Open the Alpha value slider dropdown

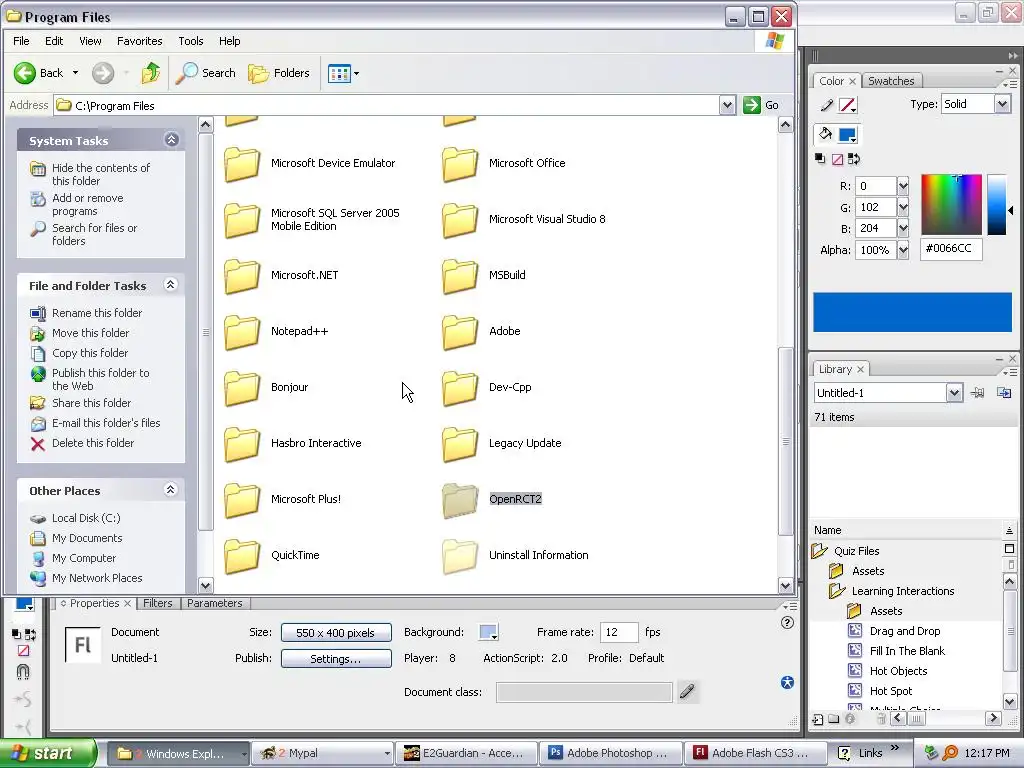coord(903,250)
